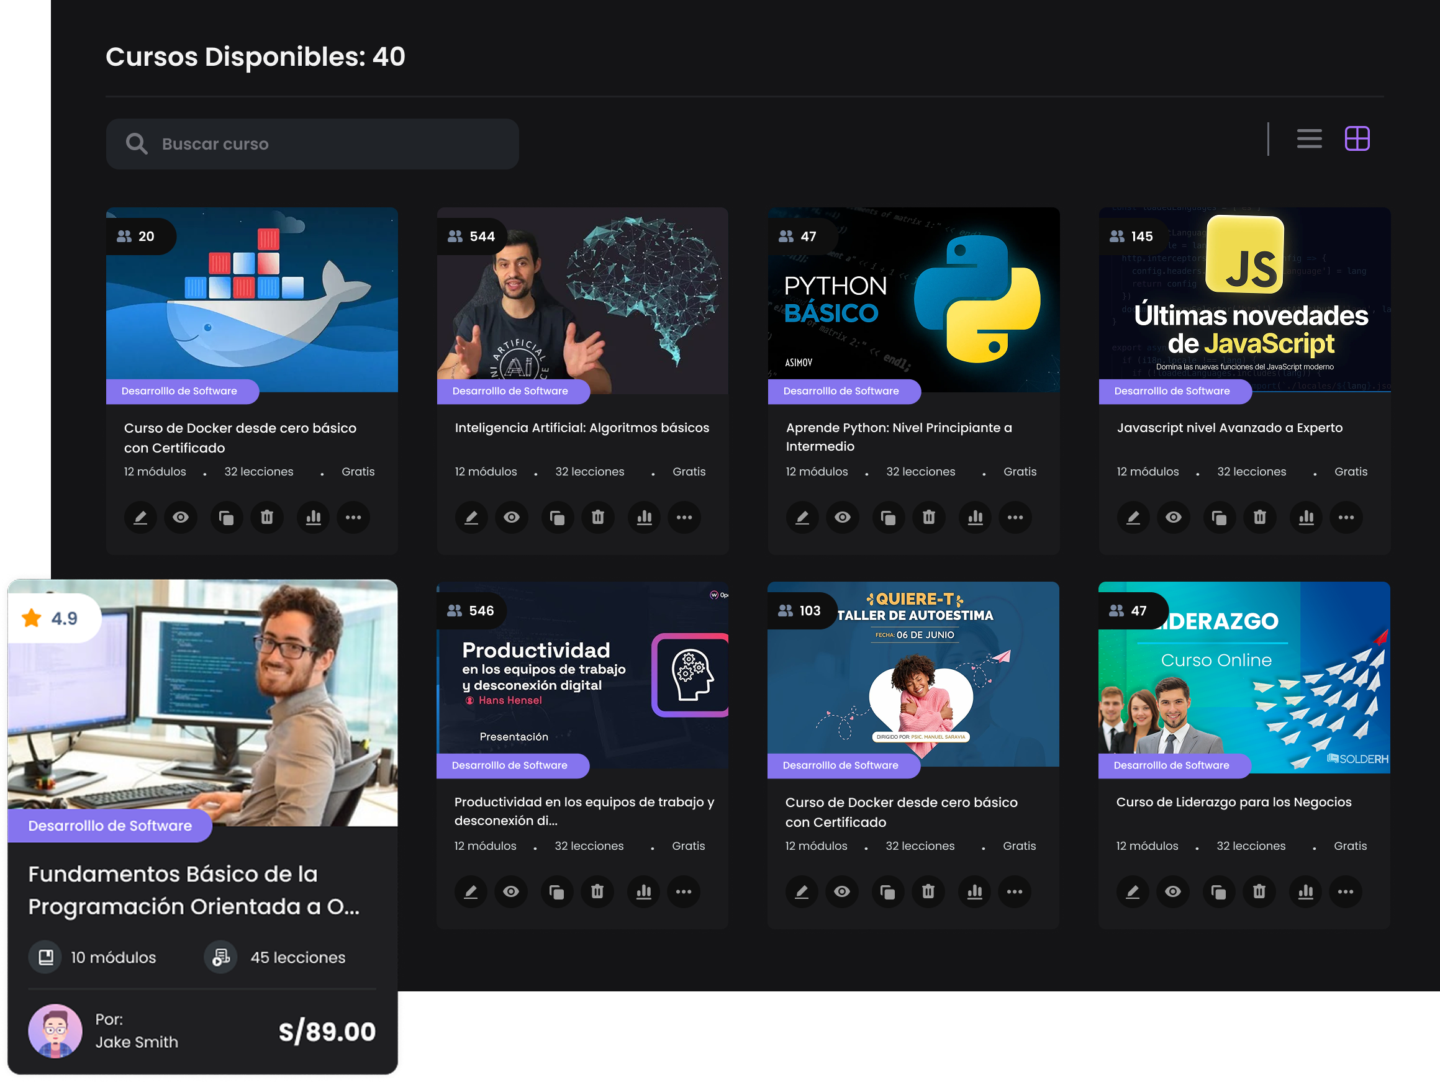Click the S/89.00 price
Image resolution: width=1440 pixels, height=1082 pixels.
point(327,1032)
